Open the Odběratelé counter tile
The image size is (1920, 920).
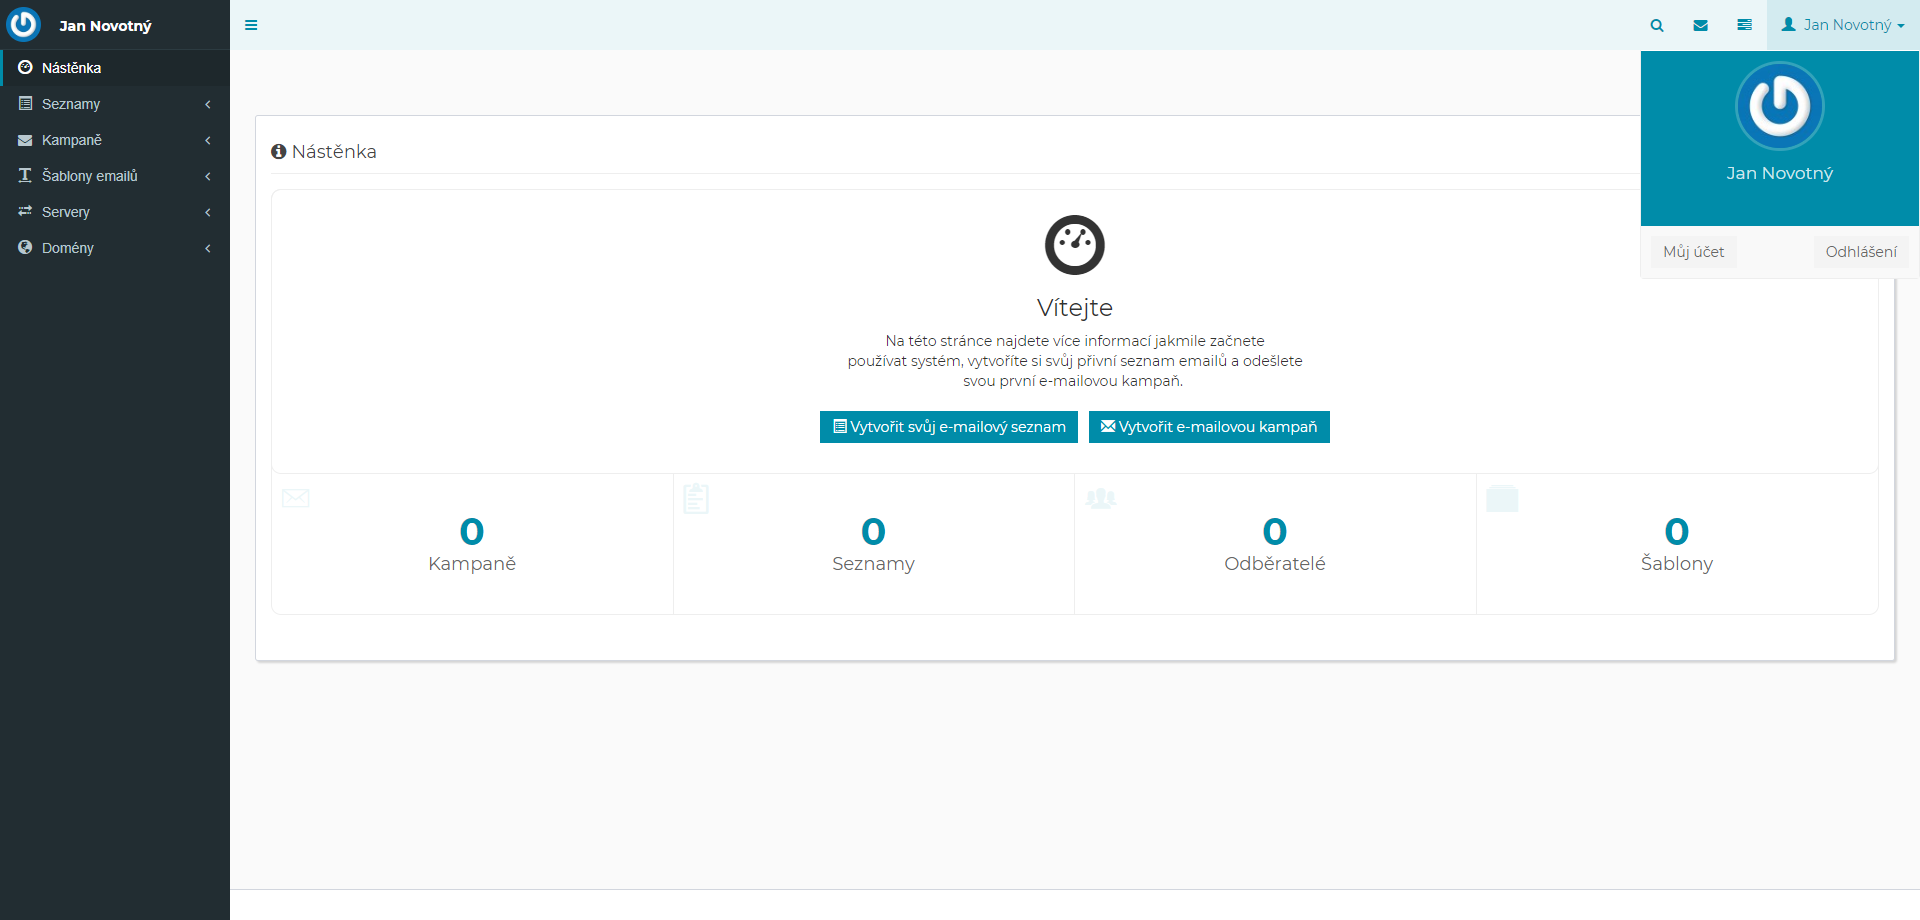pos(1275,544)
